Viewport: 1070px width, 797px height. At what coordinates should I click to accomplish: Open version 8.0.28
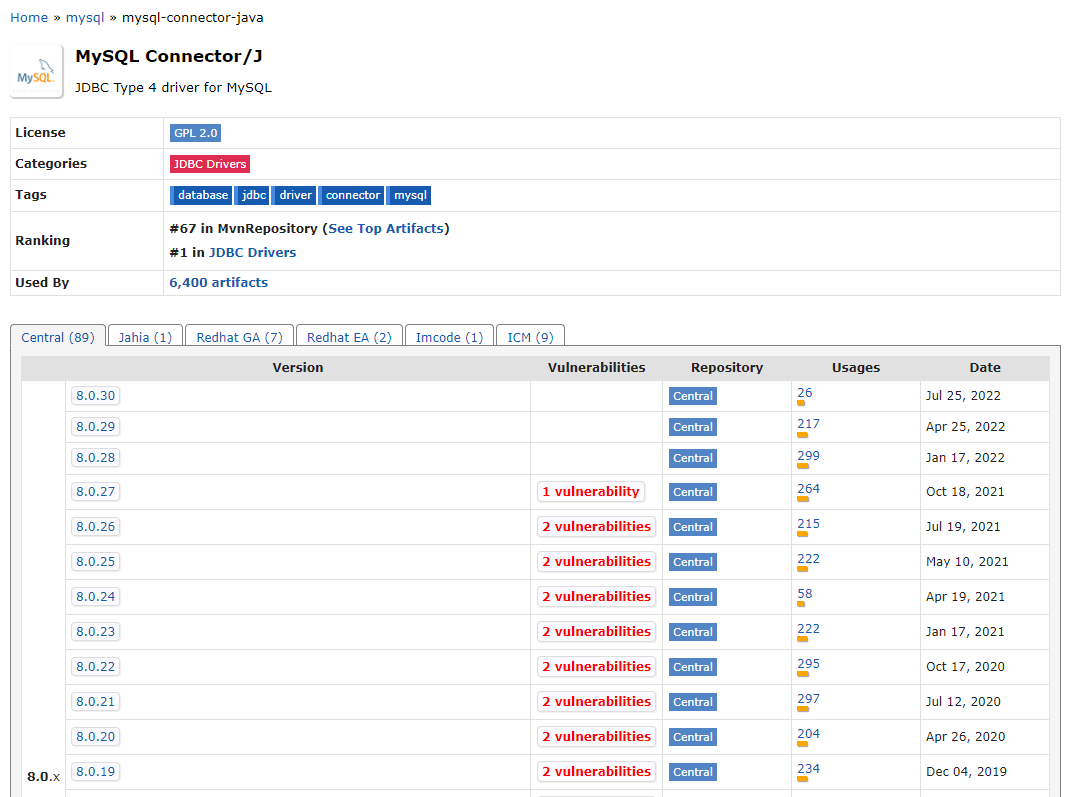(x=96, y=458)
